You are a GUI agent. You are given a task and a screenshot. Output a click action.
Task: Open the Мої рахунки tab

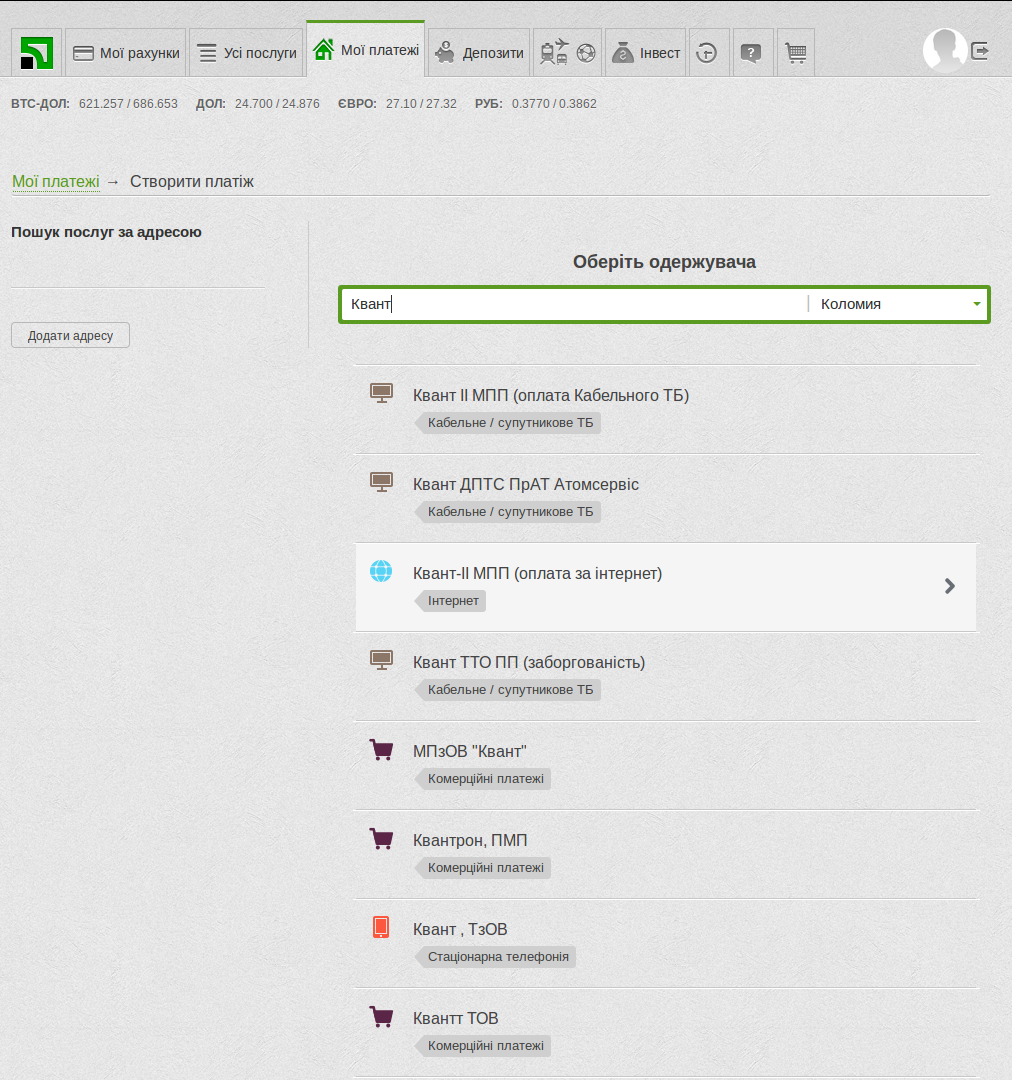pos(126,53)
